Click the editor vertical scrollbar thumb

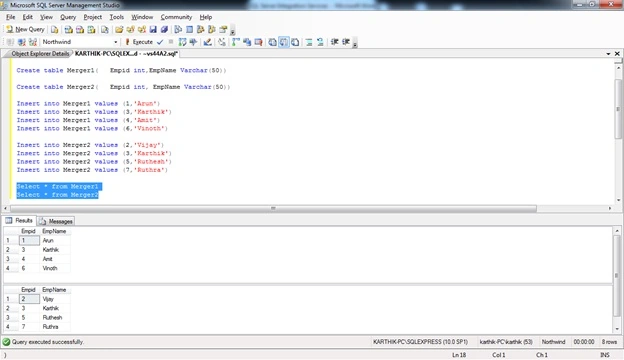pyautogui.click(x=618, y=109)
